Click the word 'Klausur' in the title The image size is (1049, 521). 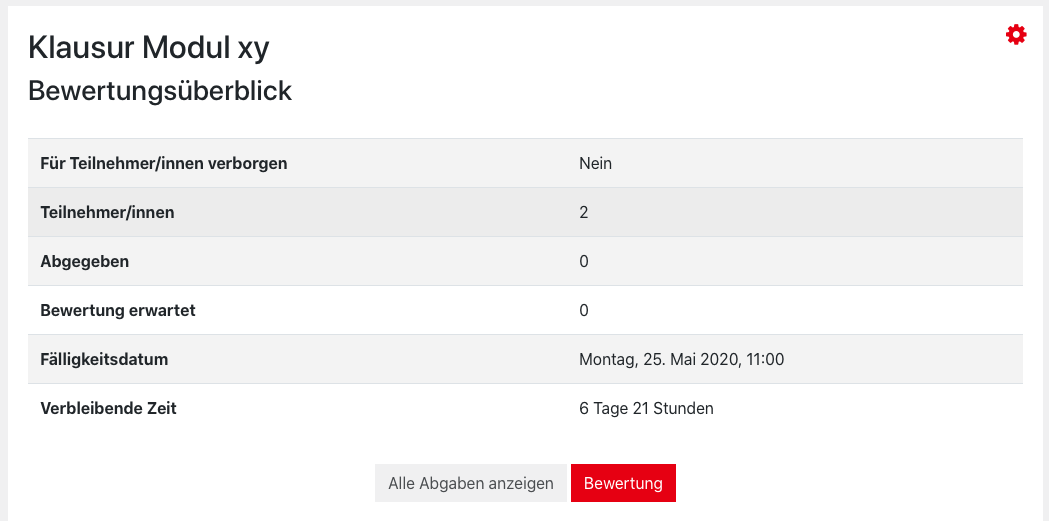click(x=81, y=47)
